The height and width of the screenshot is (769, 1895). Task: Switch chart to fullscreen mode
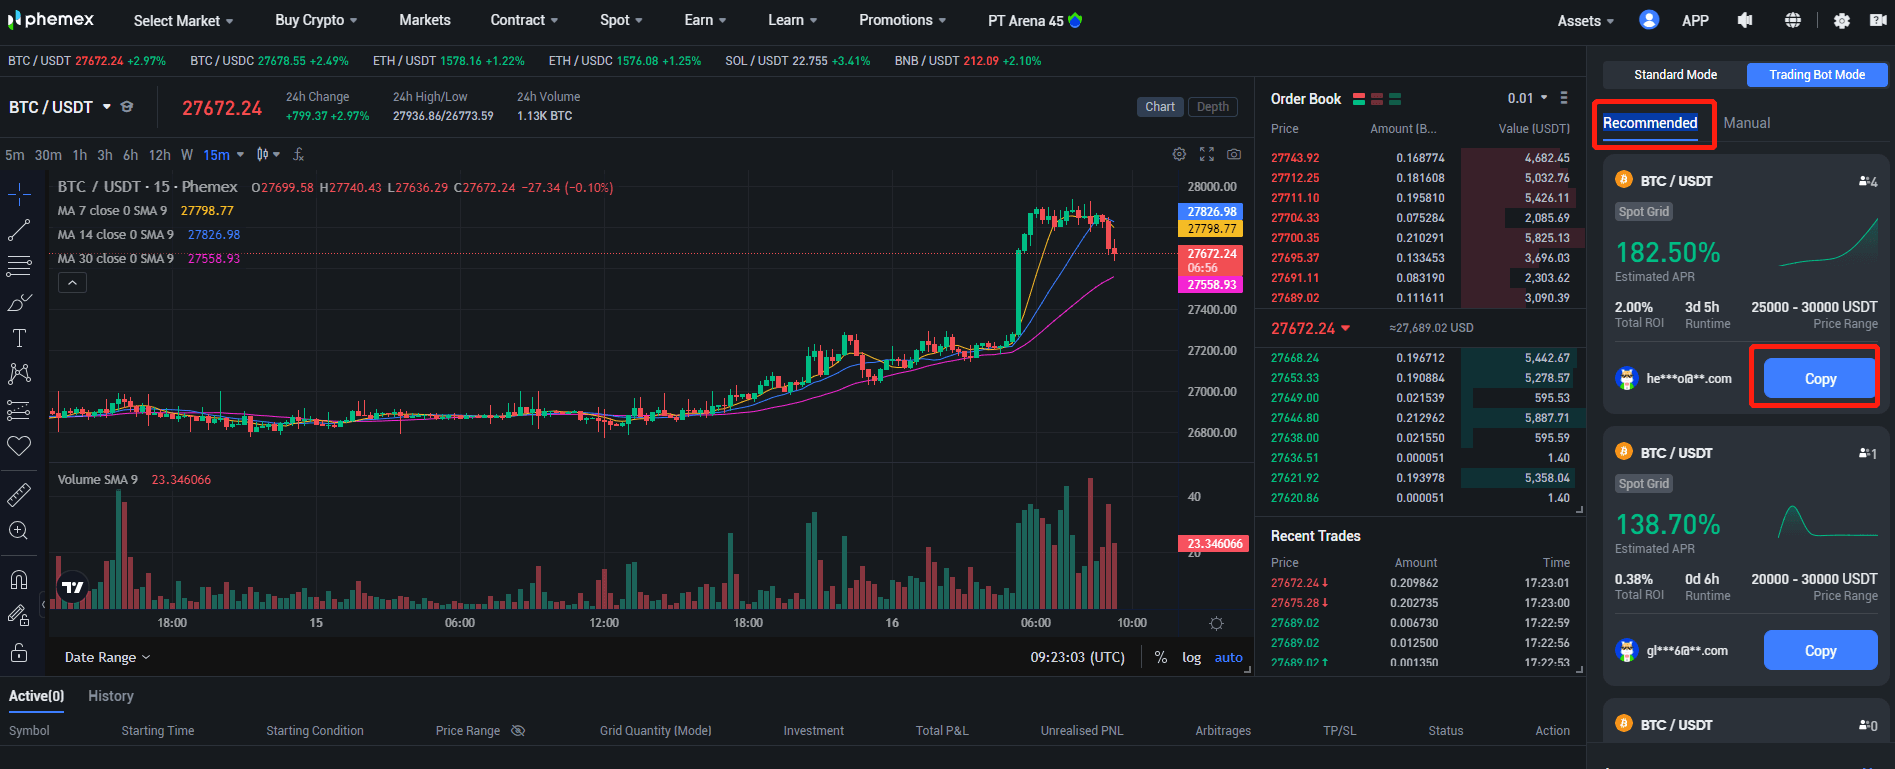1207,154
